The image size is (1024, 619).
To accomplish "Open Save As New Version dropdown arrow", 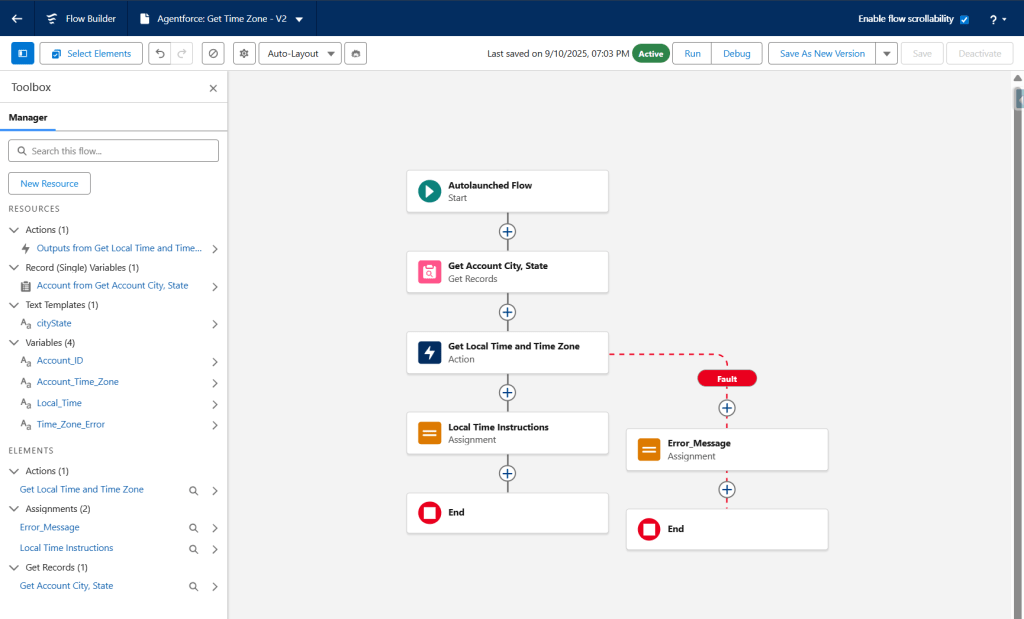I will coord(887,53).
